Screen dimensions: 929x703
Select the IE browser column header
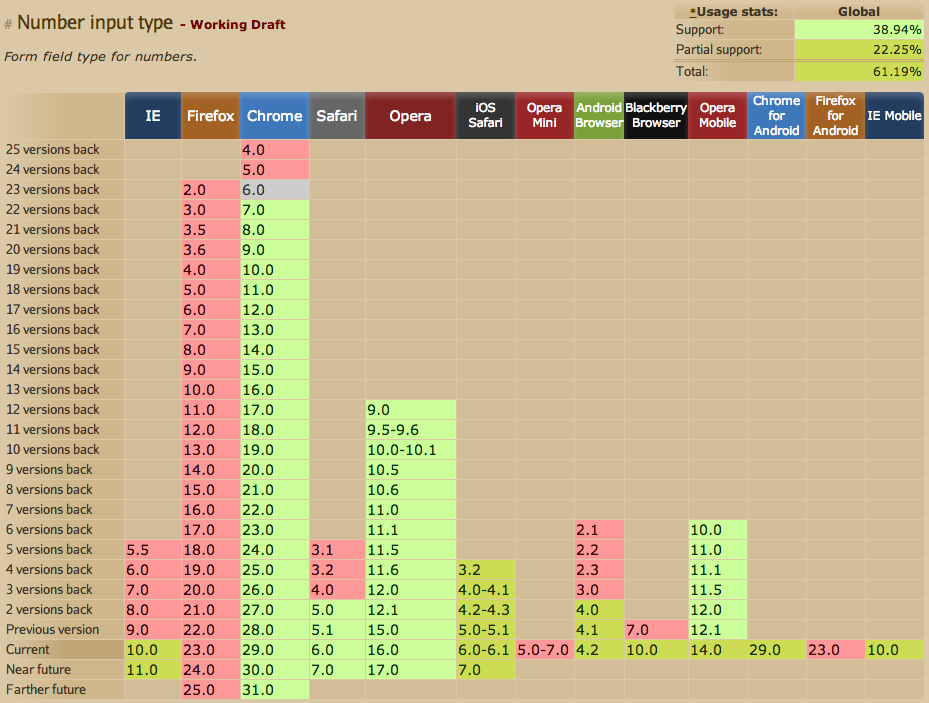point(152,116)
